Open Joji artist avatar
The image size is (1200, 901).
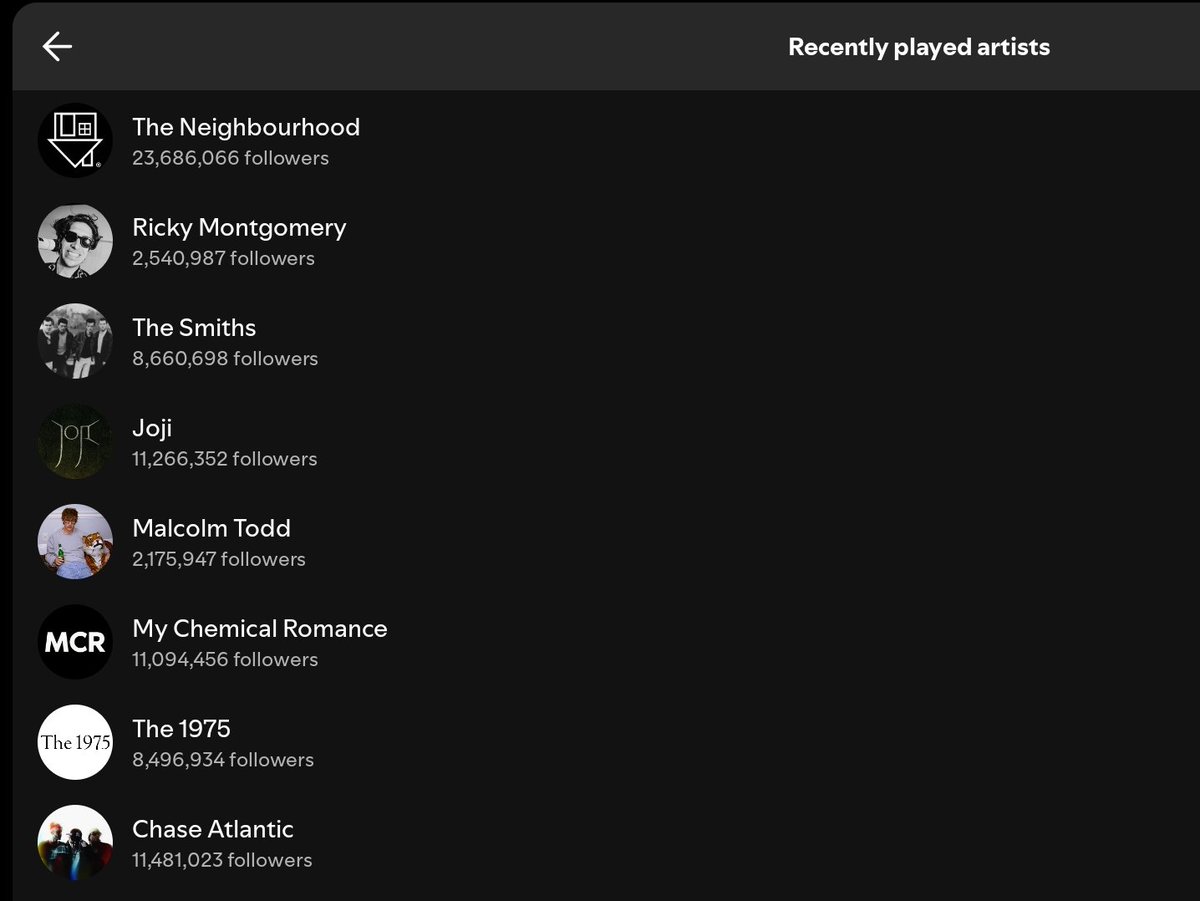(x=75, y=441)
